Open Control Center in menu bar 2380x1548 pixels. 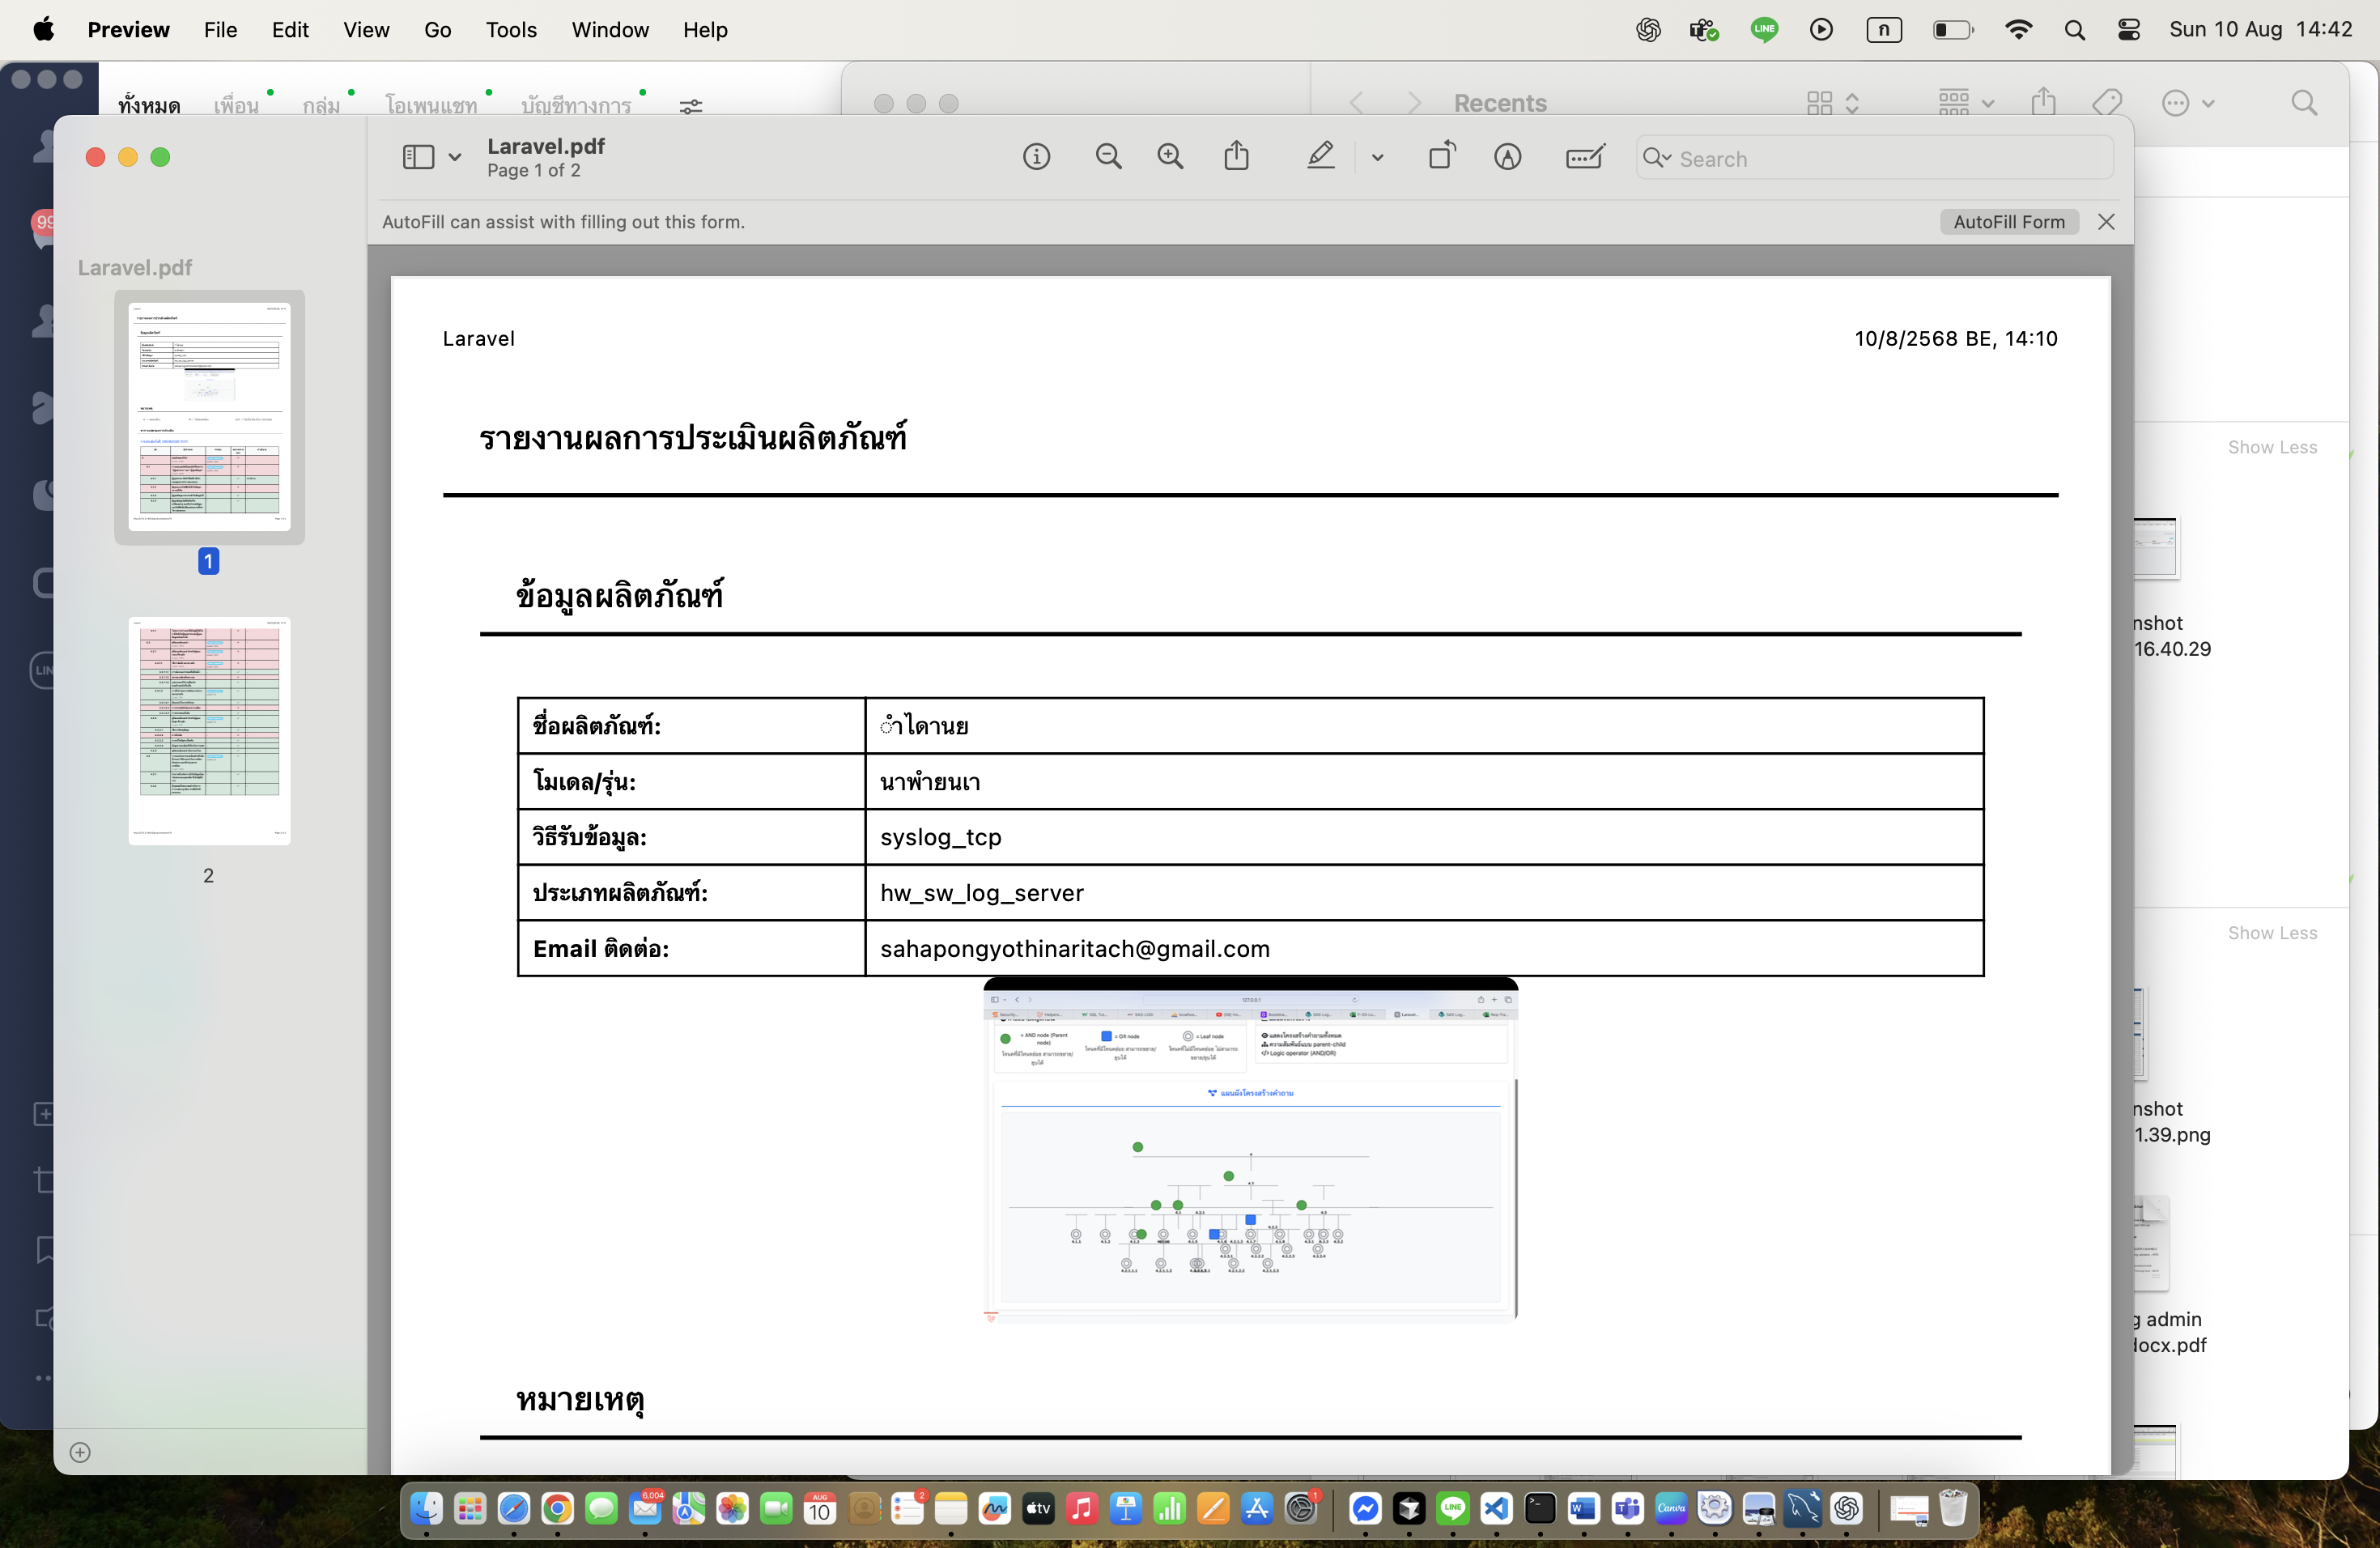click(2128, 30)
